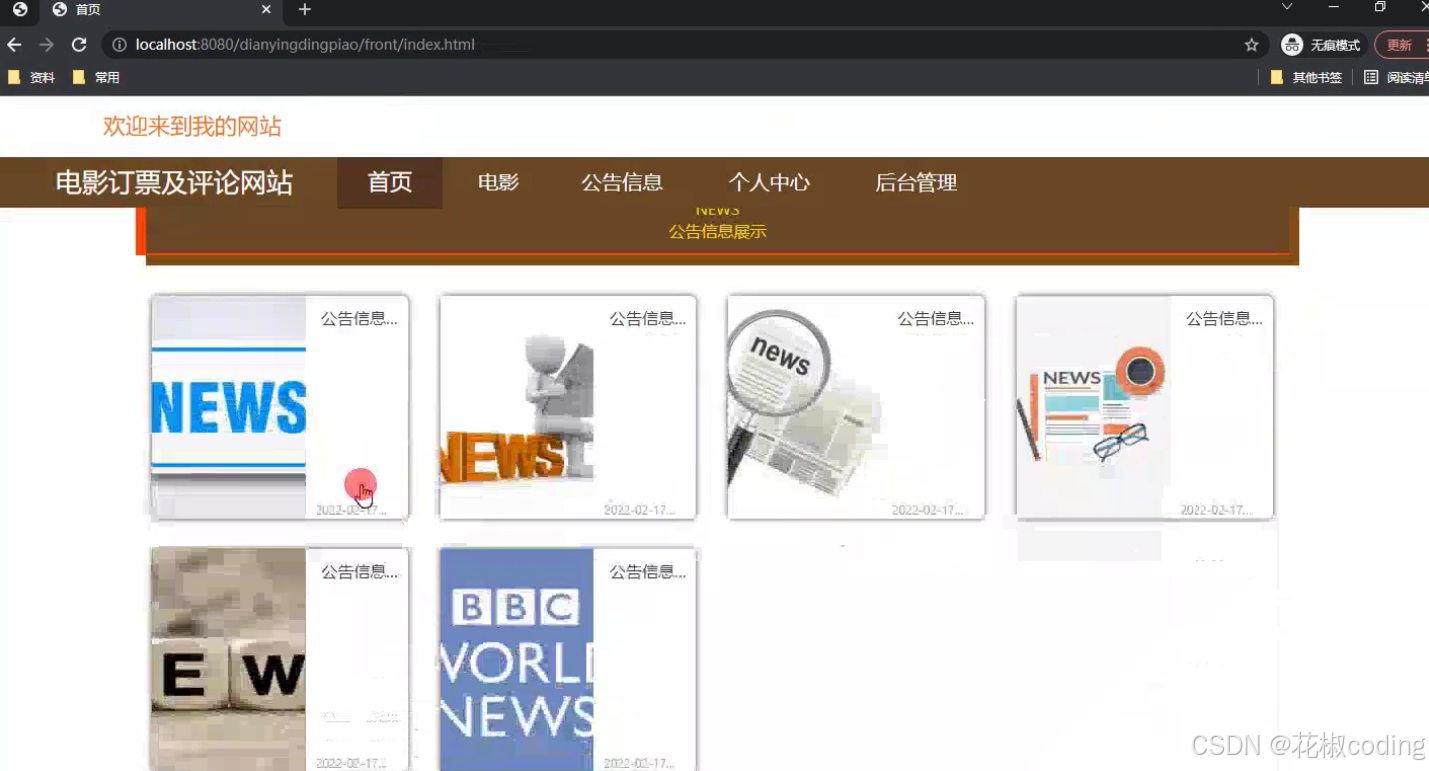Bookmark this page using the star icon
The width and height of the screenshot is (1429, 771).
click(x=1251, y=44)
